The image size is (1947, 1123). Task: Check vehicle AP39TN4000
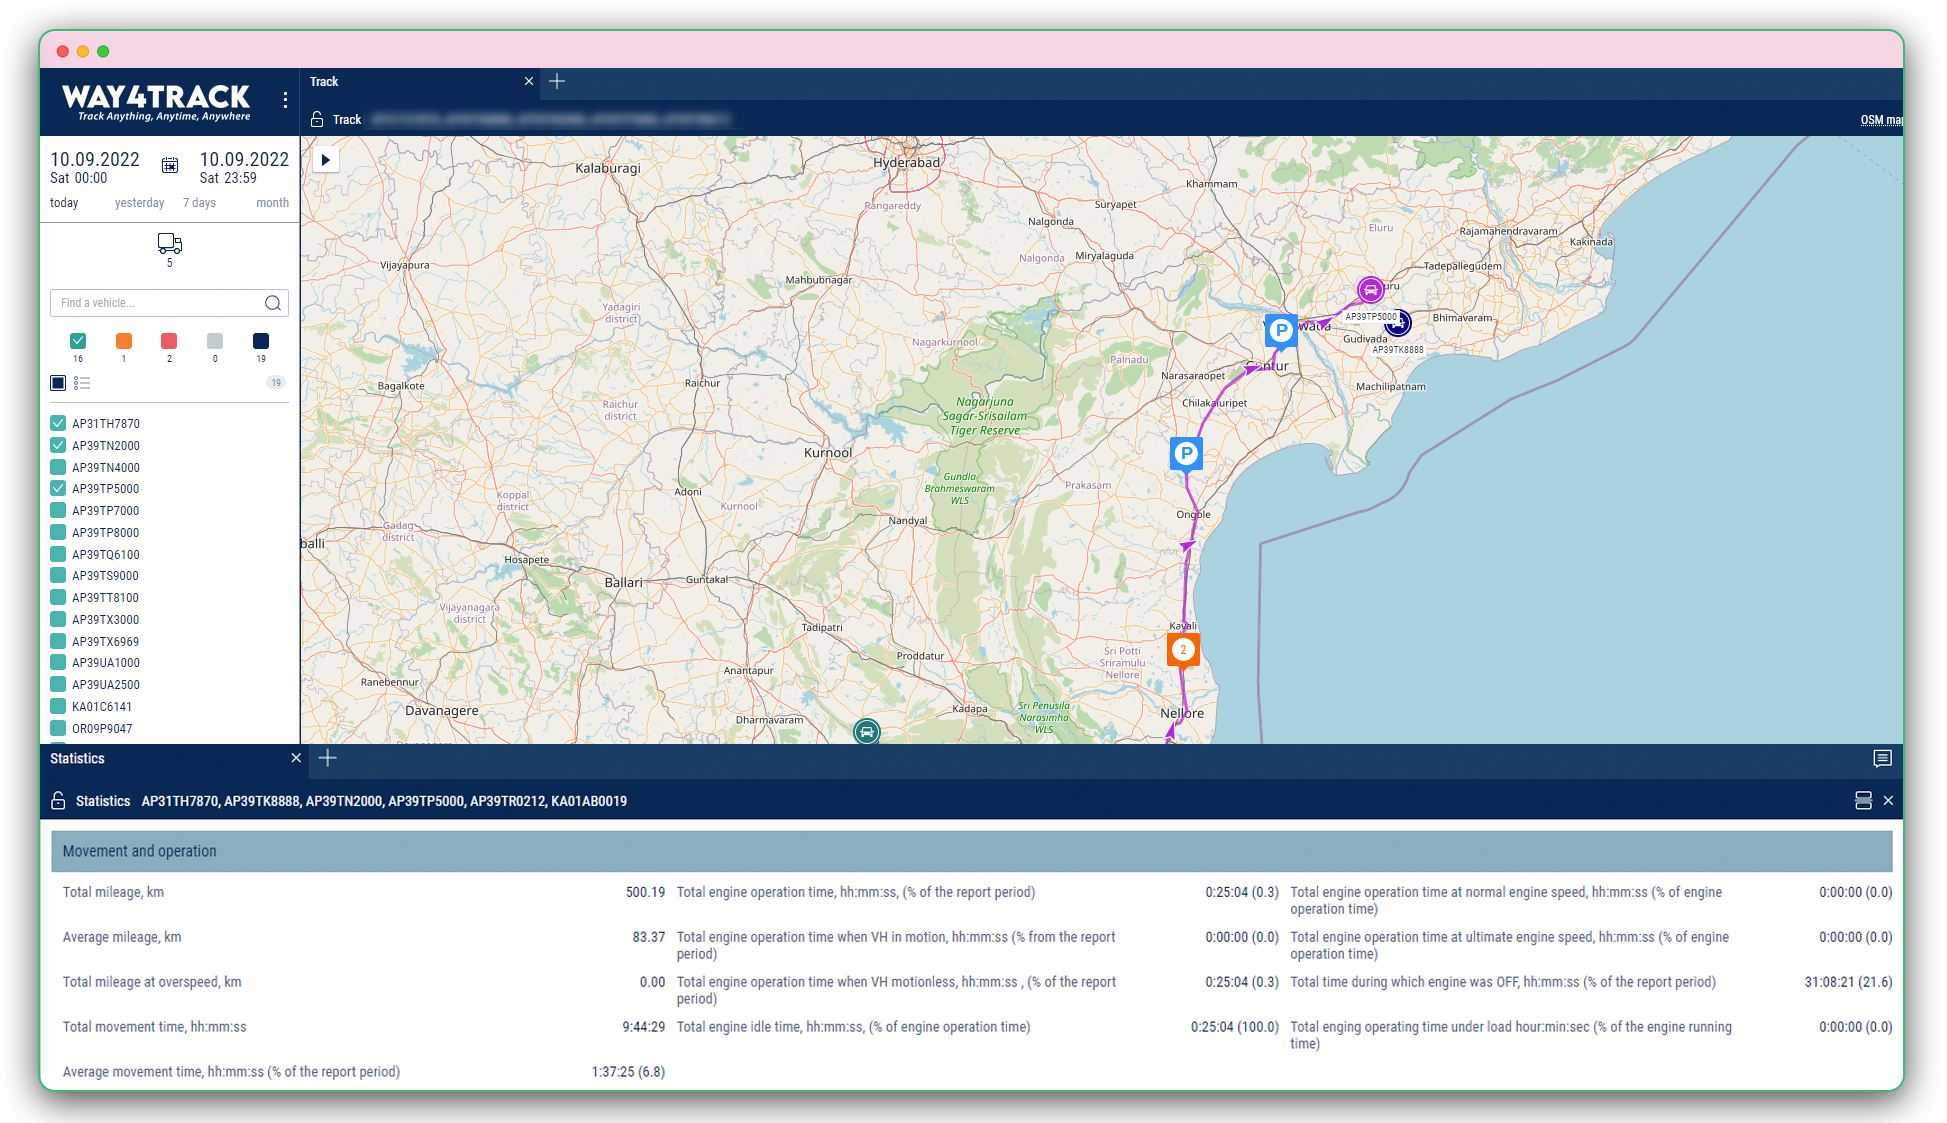(58, 468)
